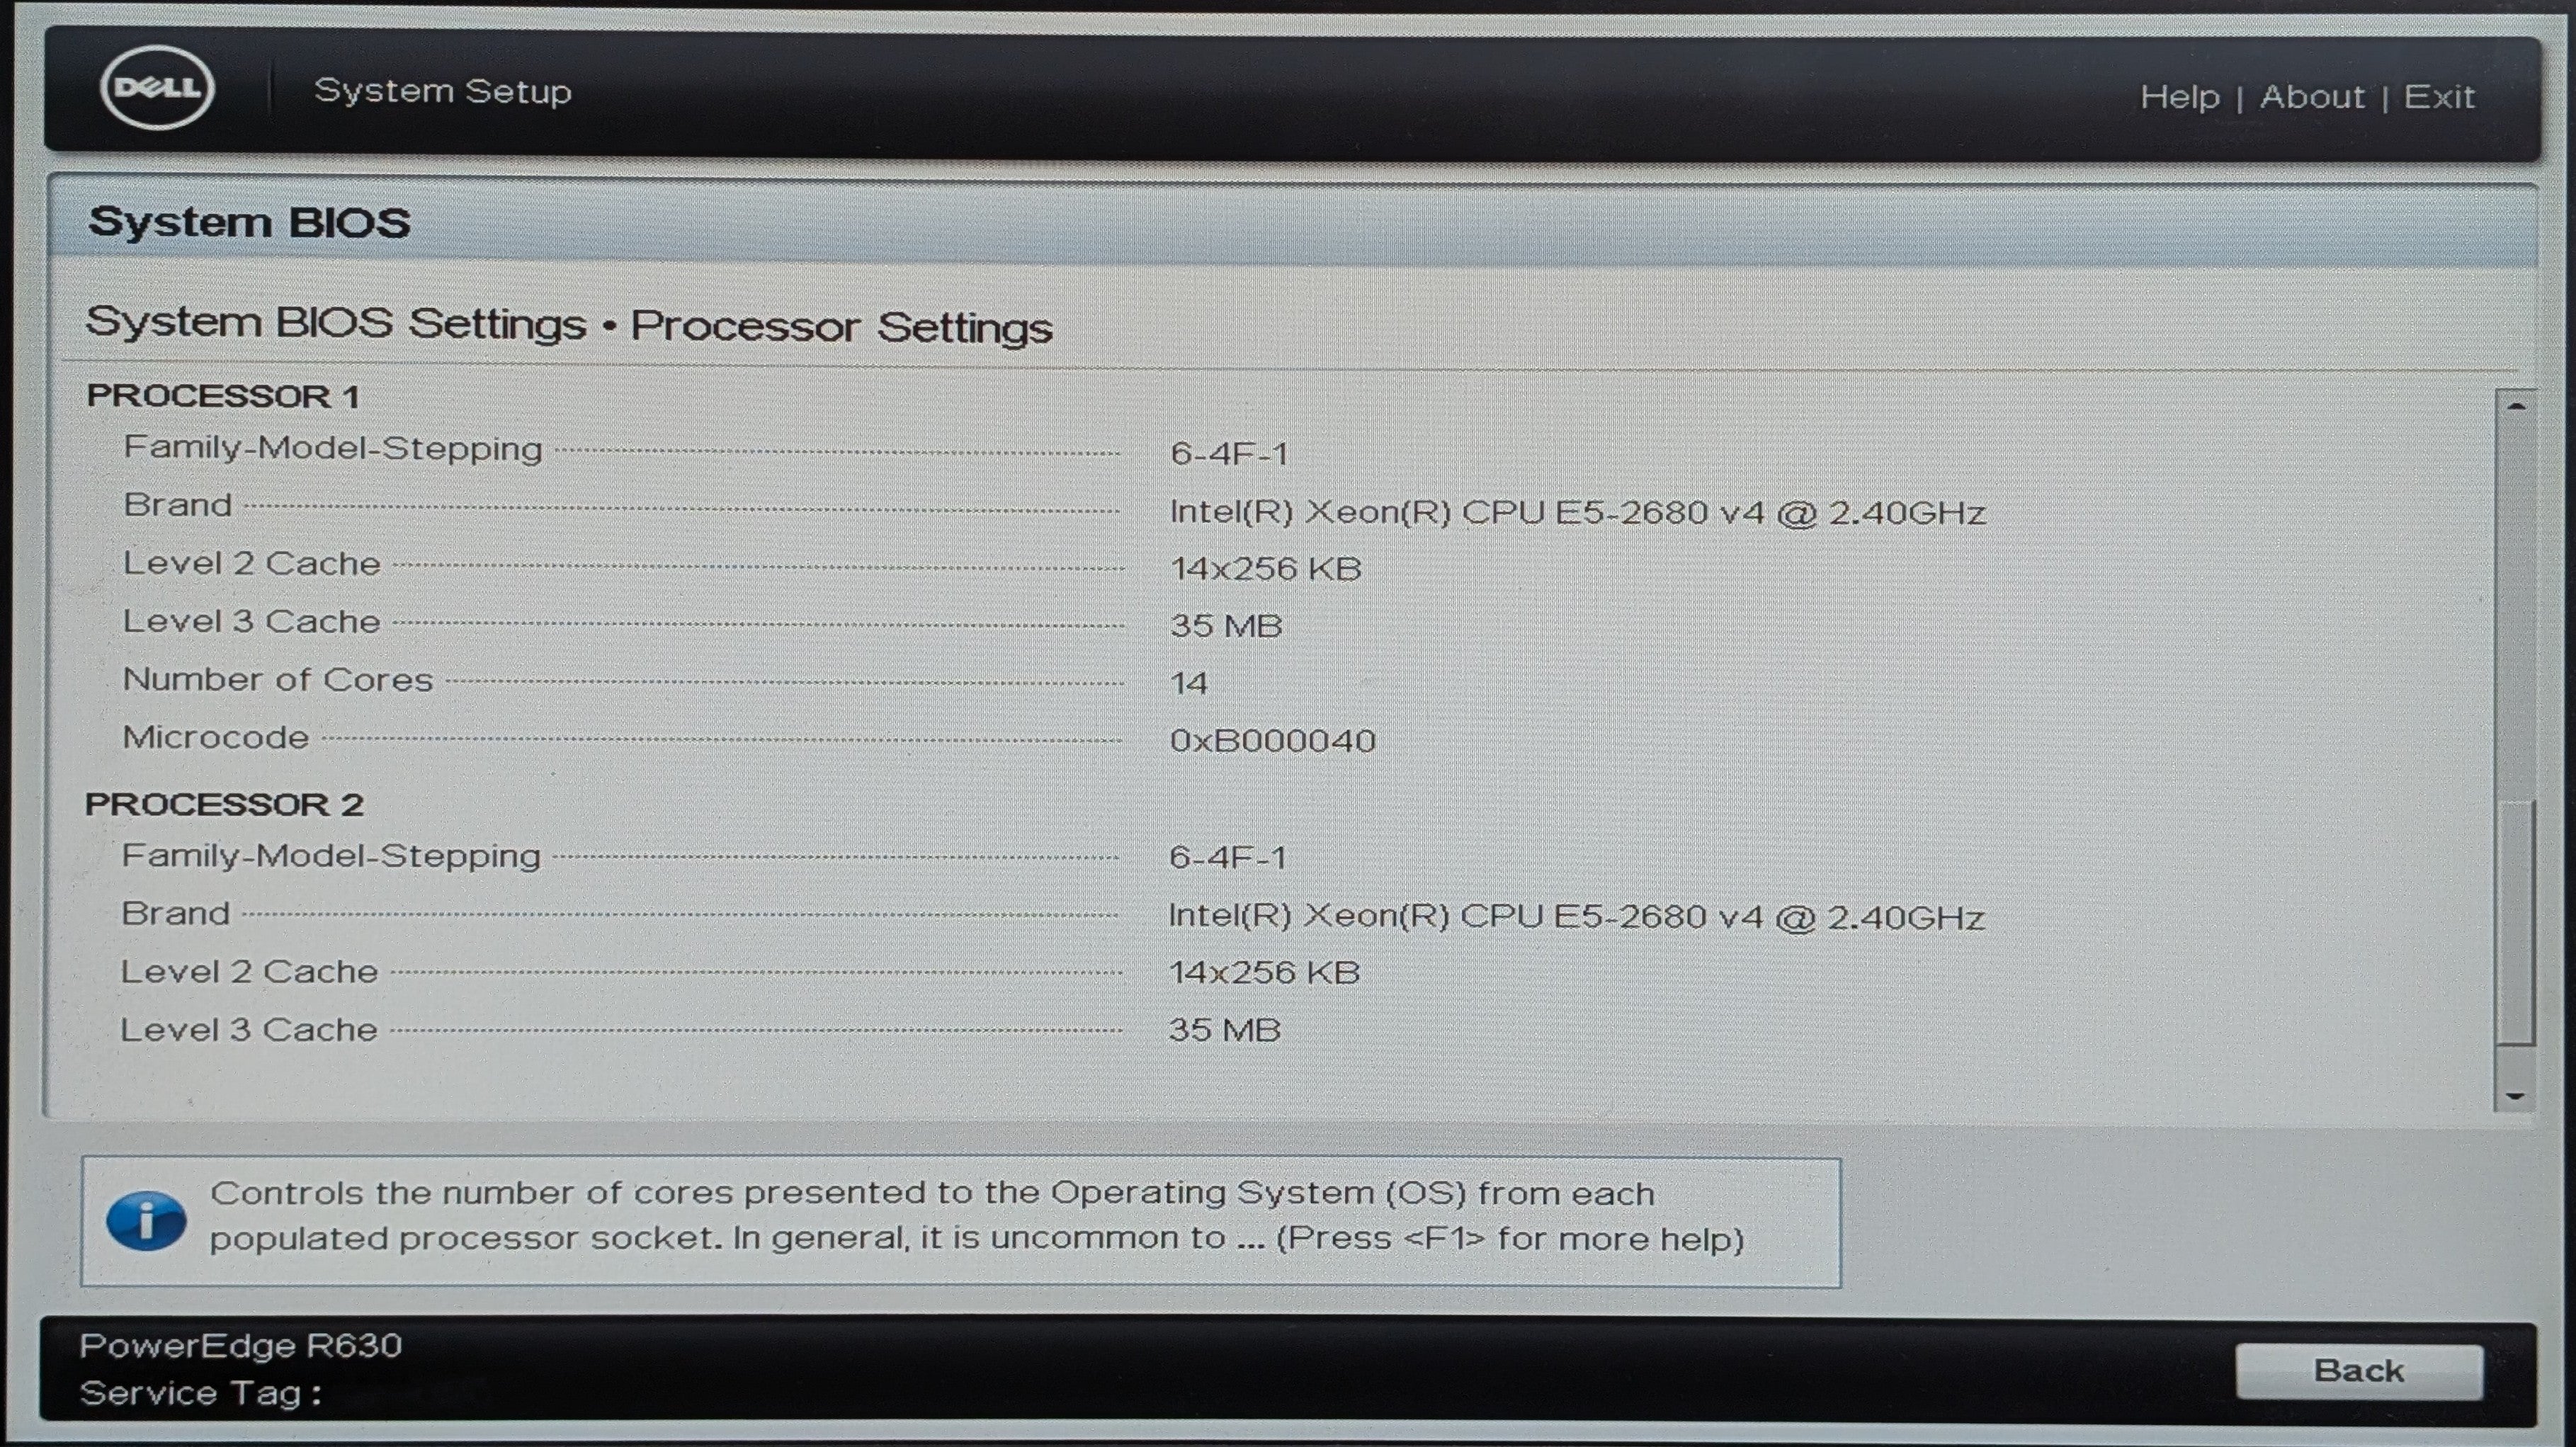Viewport: 2576px width, 1447px height.
Task: Click the Exit link
Action: coord(2439,97)
